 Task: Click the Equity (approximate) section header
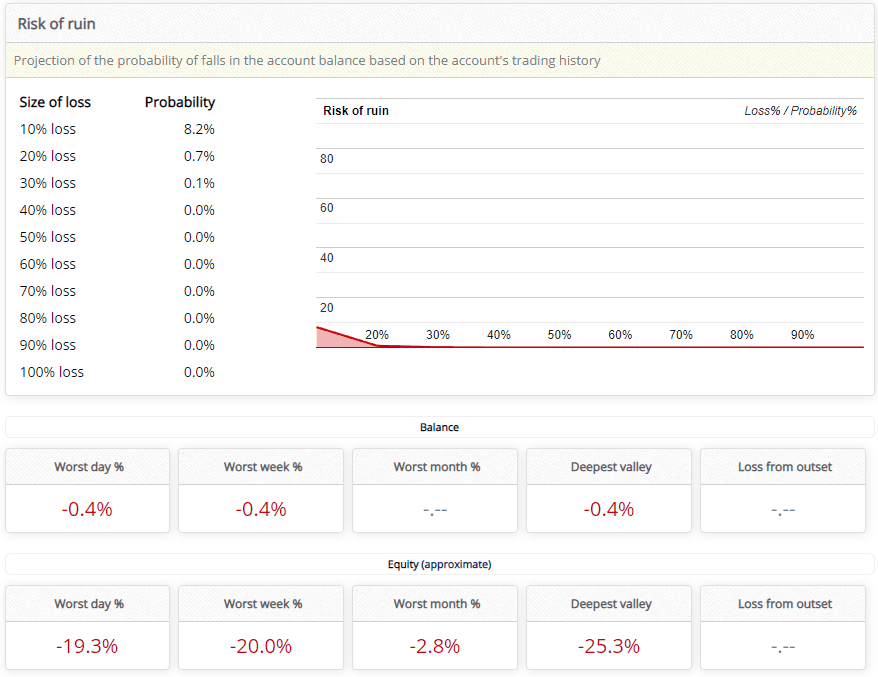438,563
